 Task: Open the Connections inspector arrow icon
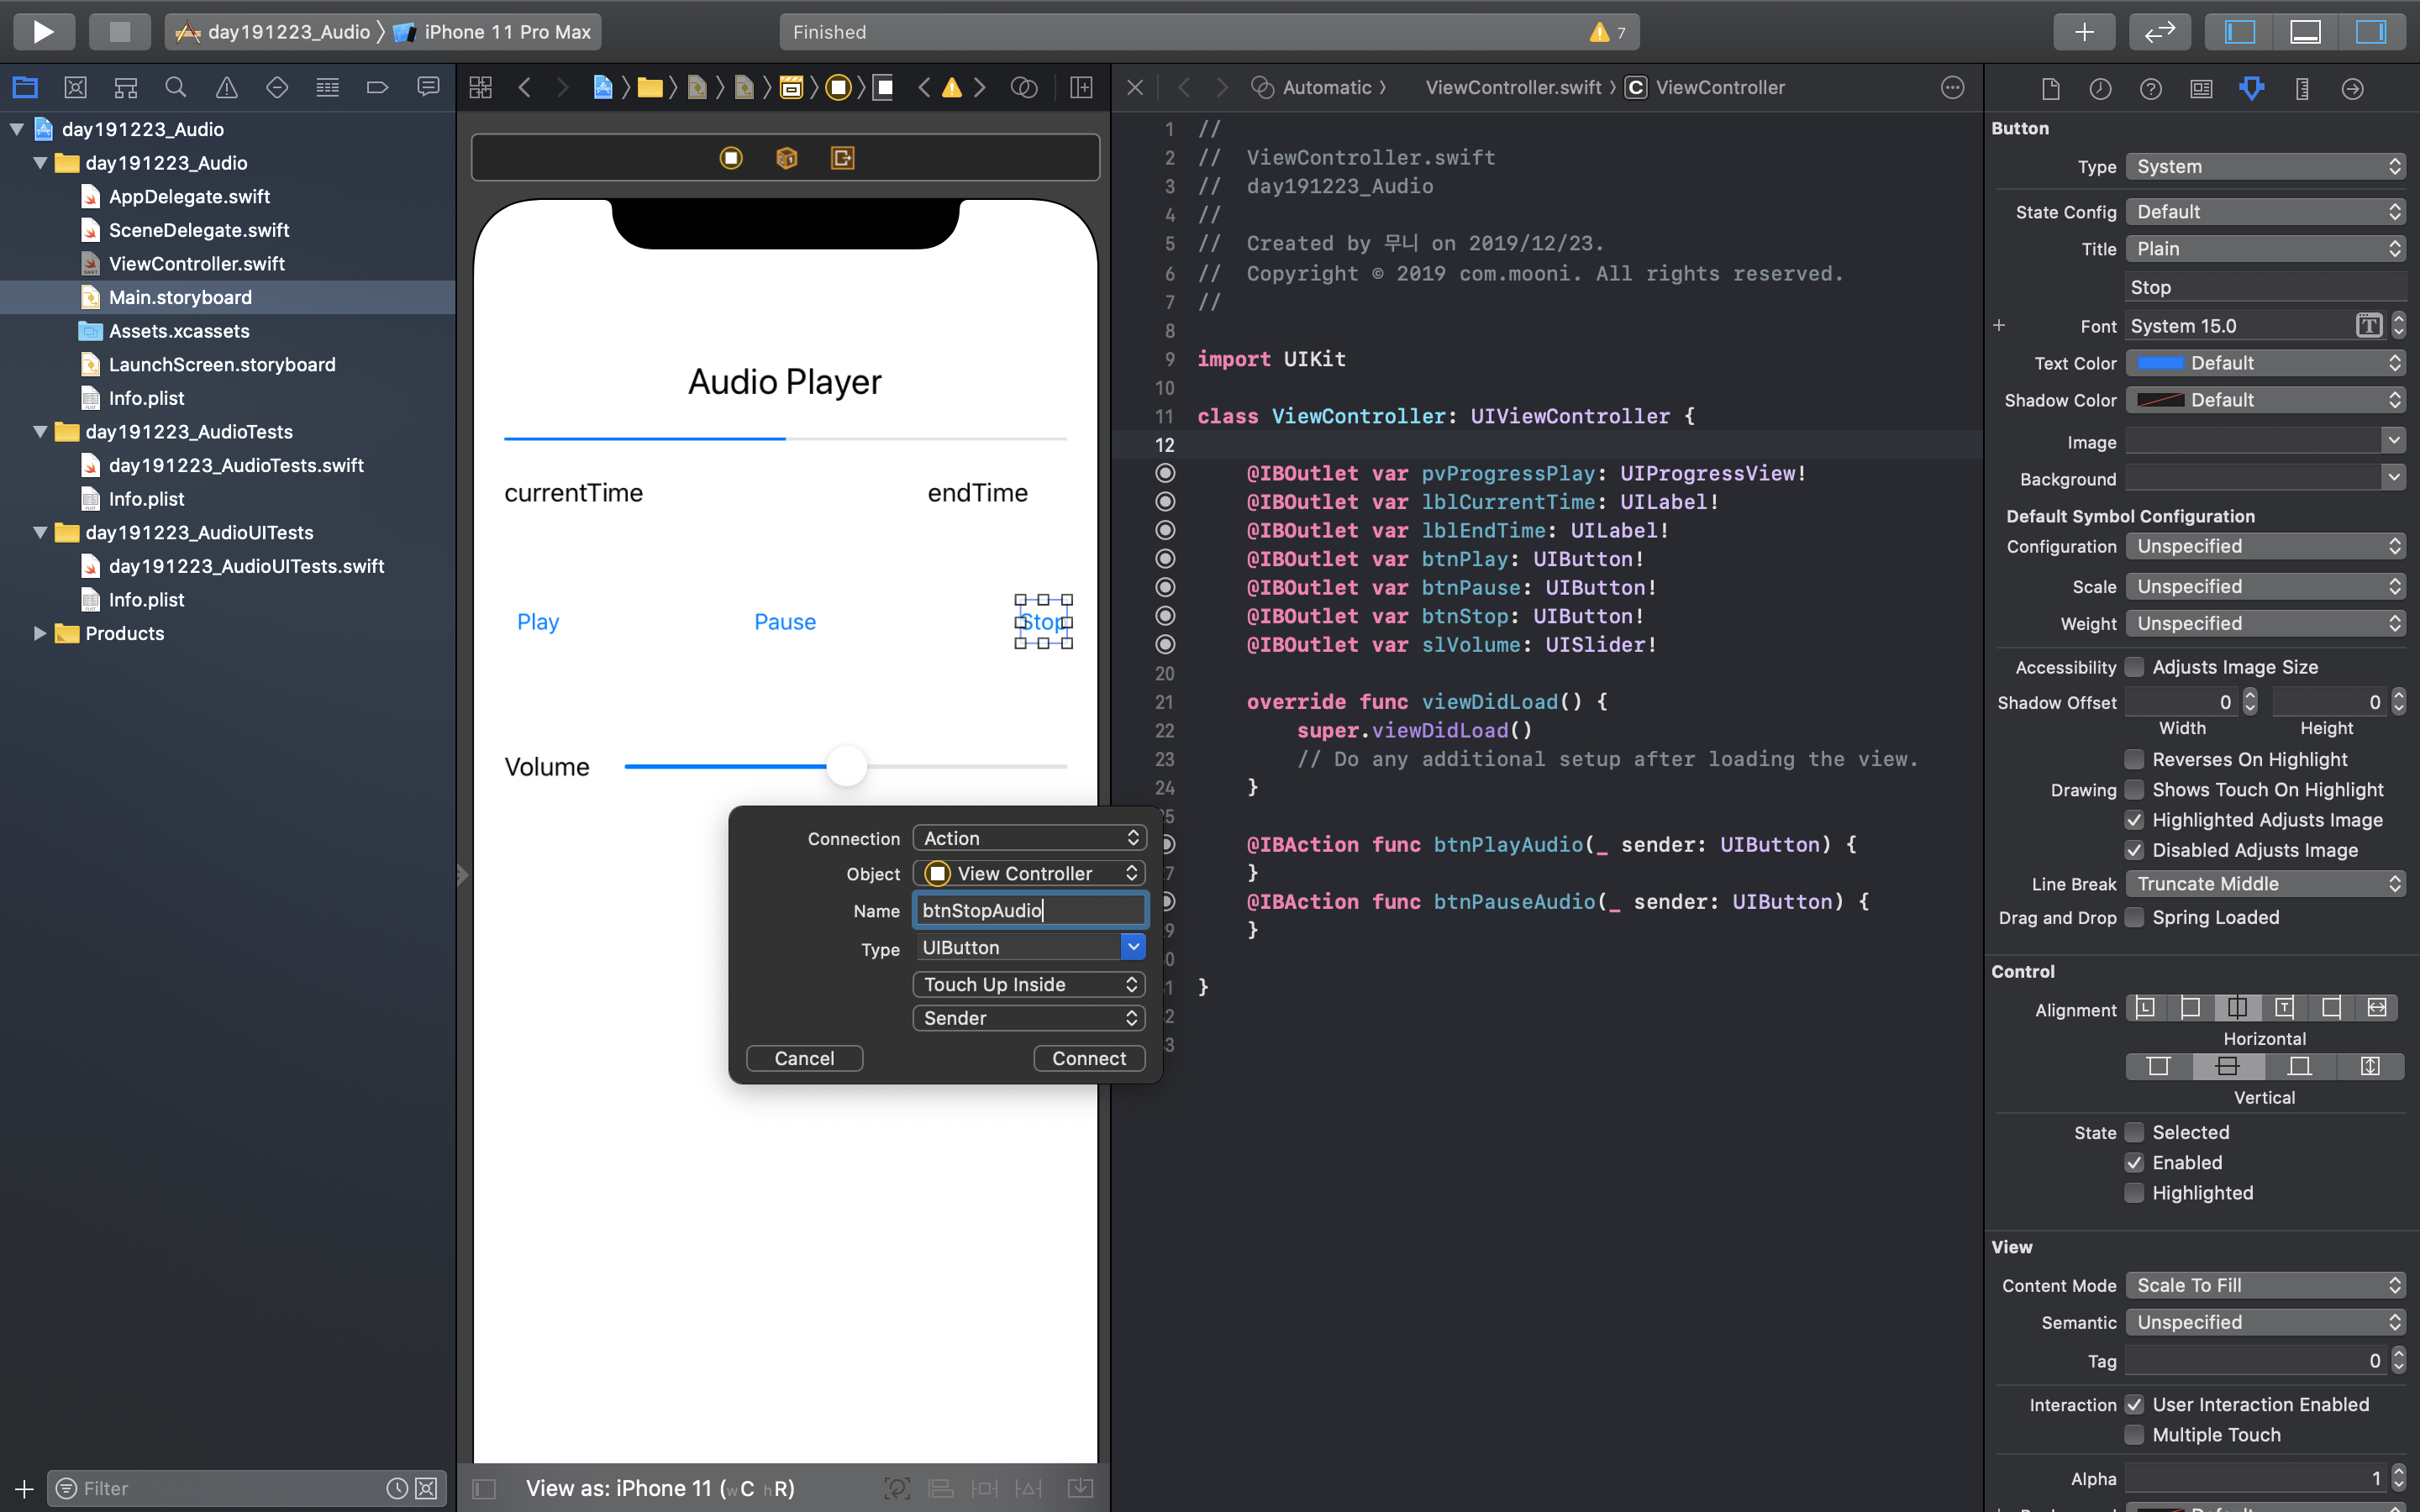(x=2352, y=88)
